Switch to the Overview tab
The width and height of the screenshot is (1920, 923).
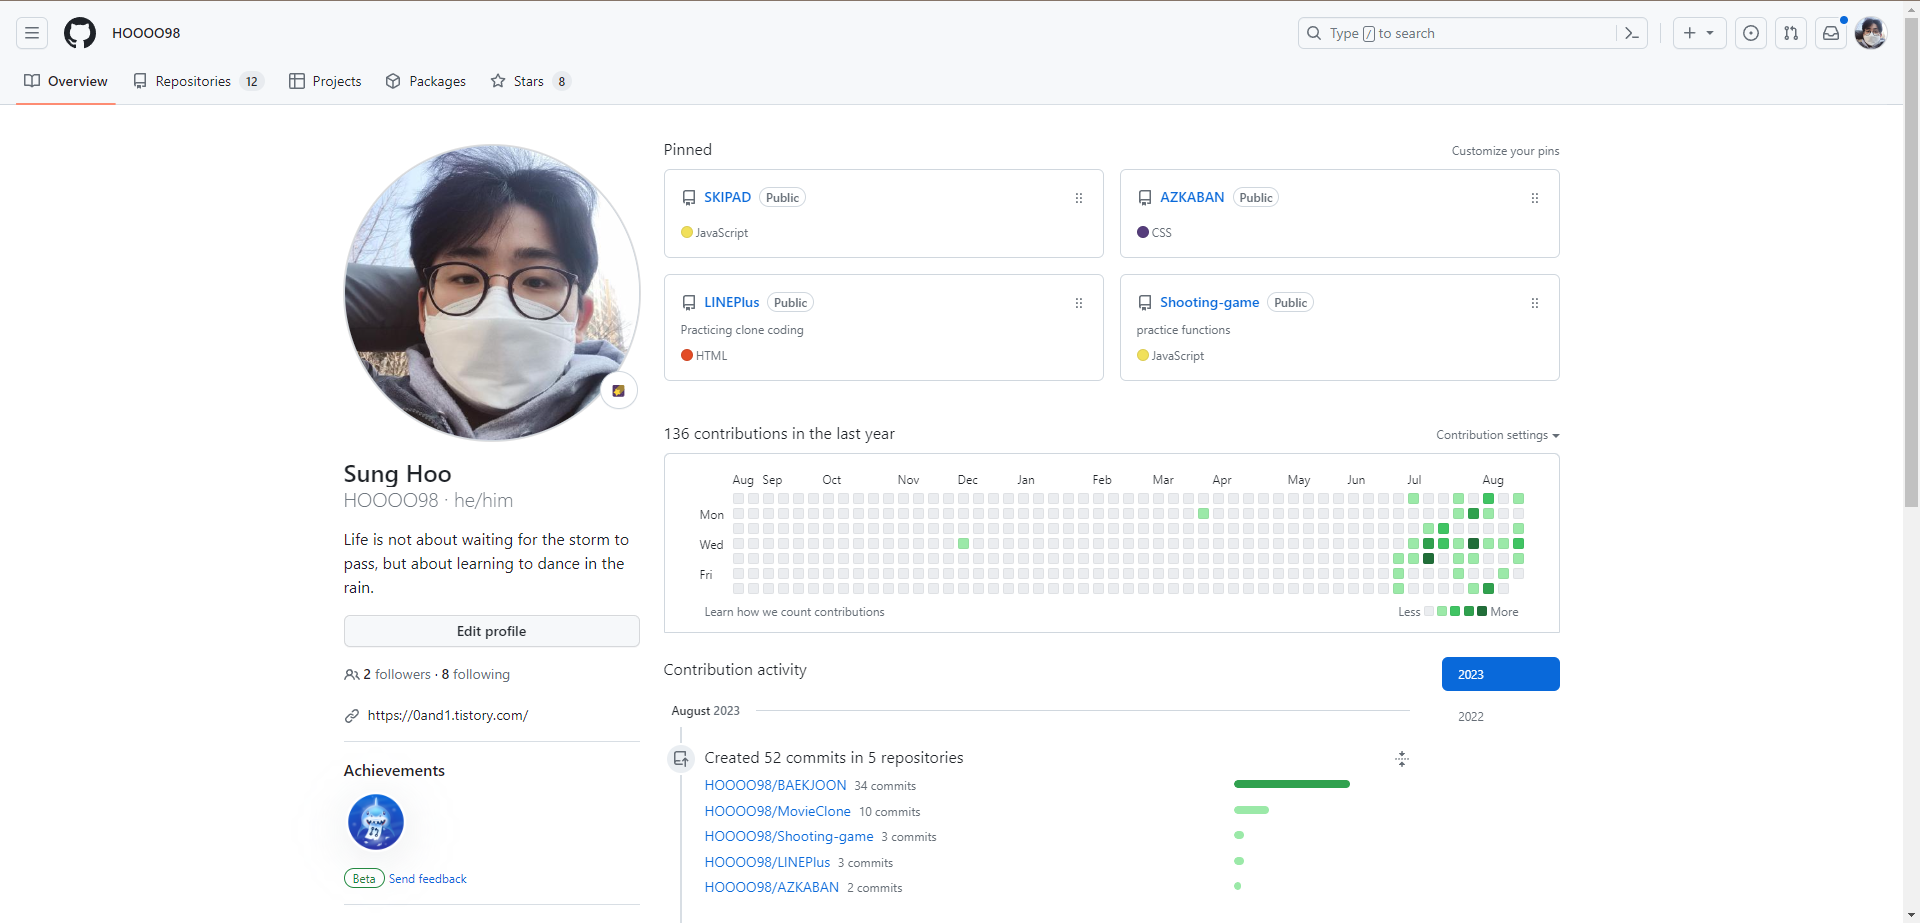[x=66, y=81]
